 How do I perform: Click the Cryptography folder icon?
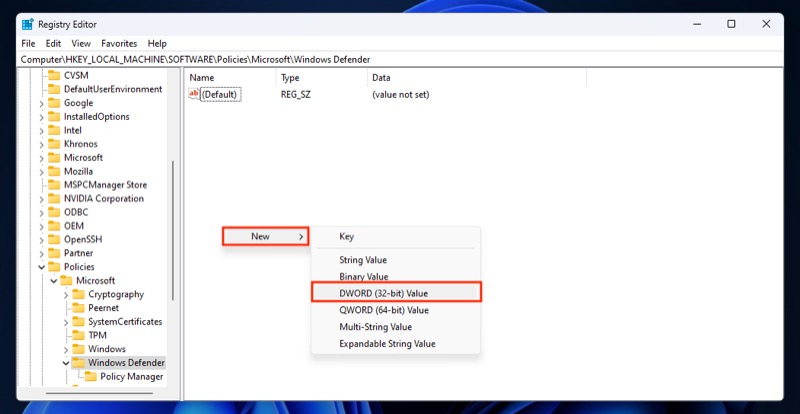click(x=79, y=294)
